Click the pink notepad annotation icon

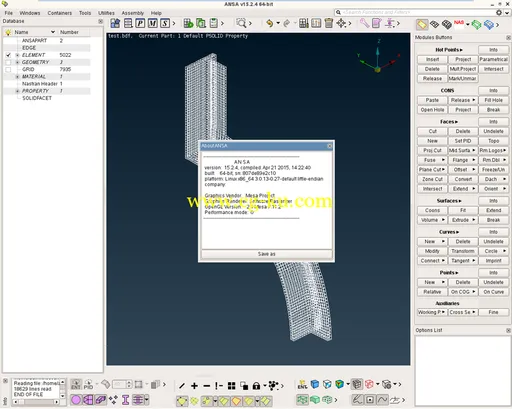[x=377, y=23]
